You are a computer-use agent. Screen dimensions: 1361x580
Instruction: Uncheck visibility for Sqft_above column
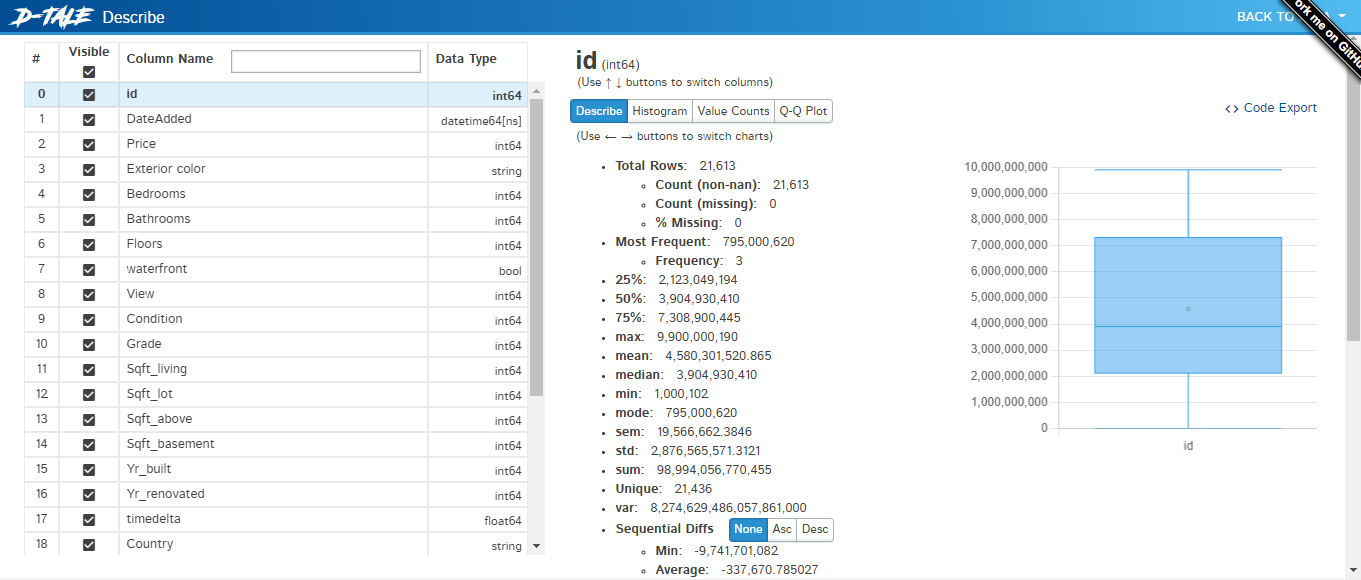[x=89, y=420]
